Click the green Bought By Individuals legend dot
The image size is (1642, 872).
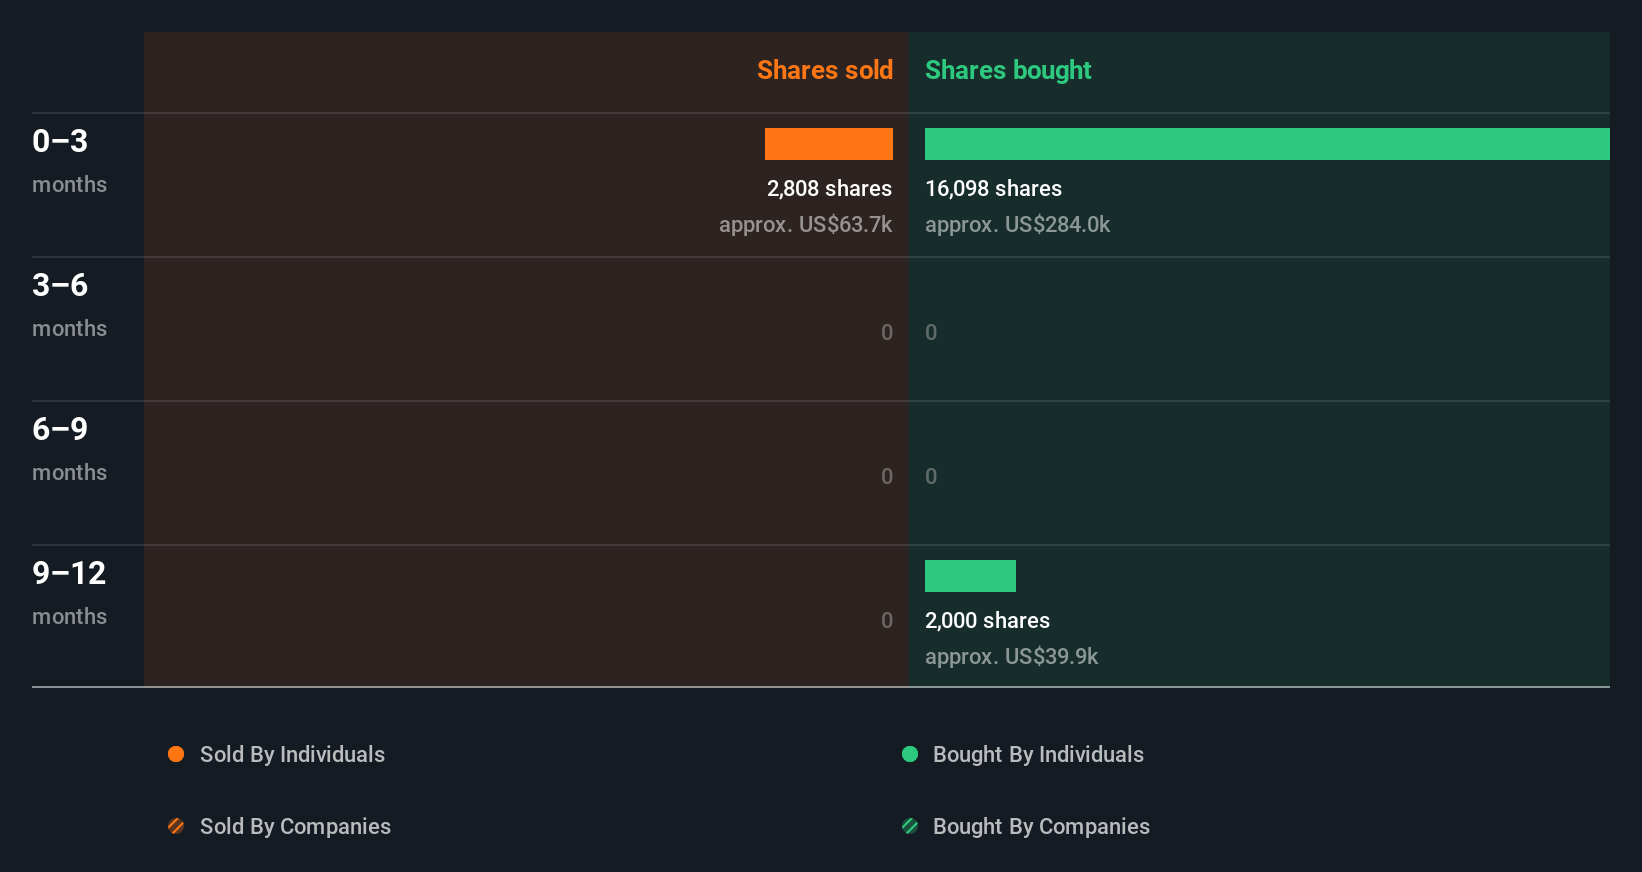(910, 754)
